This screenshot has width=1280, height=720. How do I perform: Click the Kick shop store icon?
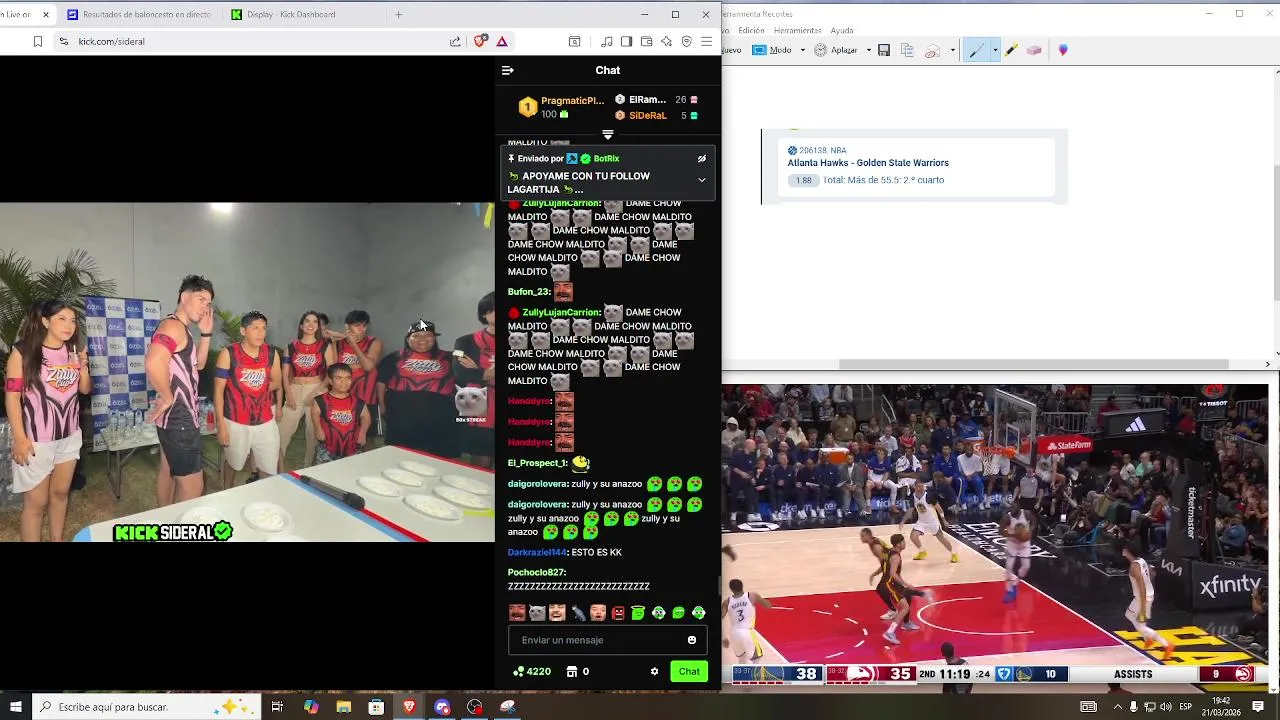pyautogui.click(x=572, y=671)
